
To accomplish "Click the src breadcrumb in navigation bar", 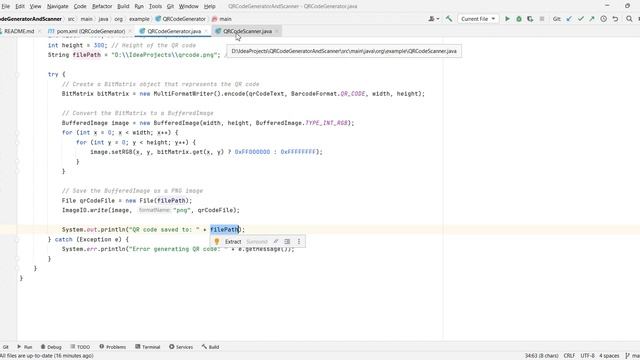I will pyautogui.click(x=71, y=19).
